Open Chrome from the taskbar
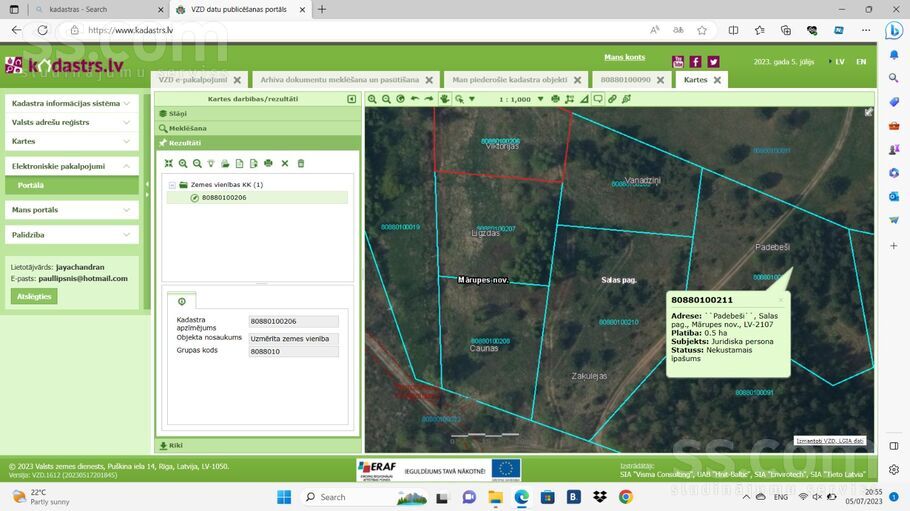This screenshot has width=910, height=511. (626, 497)
